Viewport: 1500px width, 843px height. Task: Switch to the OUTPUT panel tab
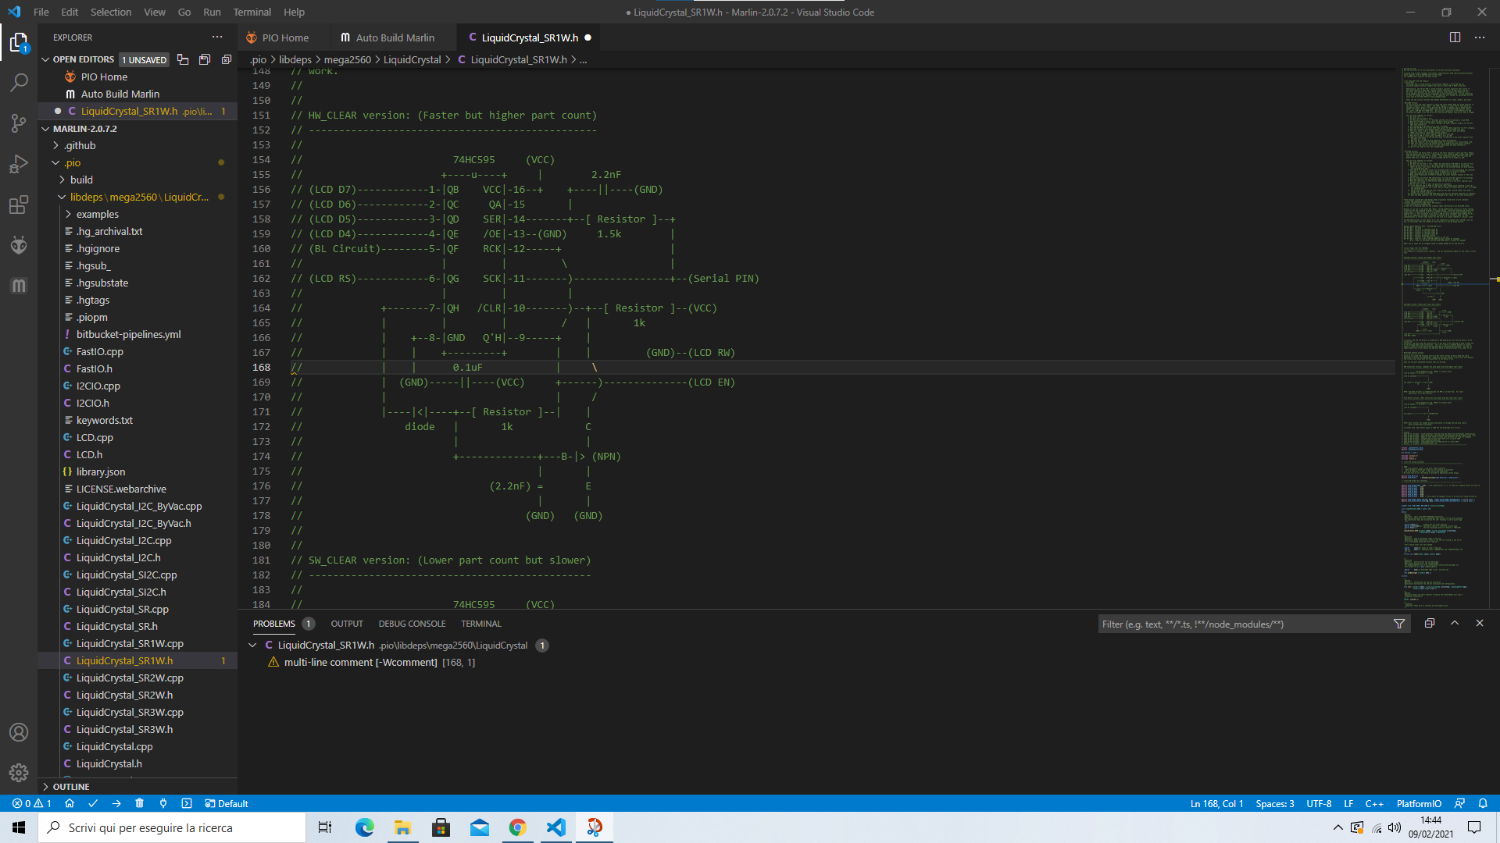[347, 624]
